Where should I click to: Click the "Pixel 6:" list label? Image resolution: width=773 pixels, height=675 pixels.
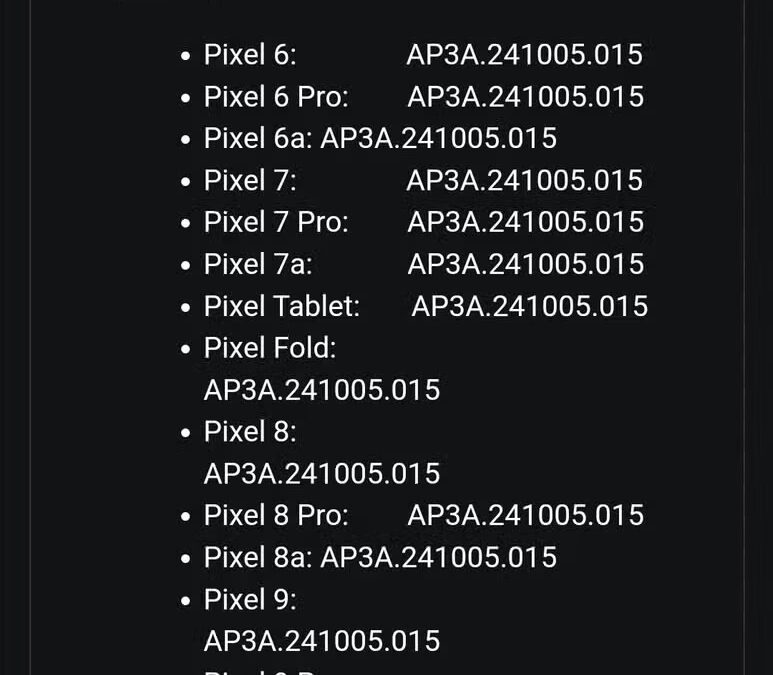point(250,55)
